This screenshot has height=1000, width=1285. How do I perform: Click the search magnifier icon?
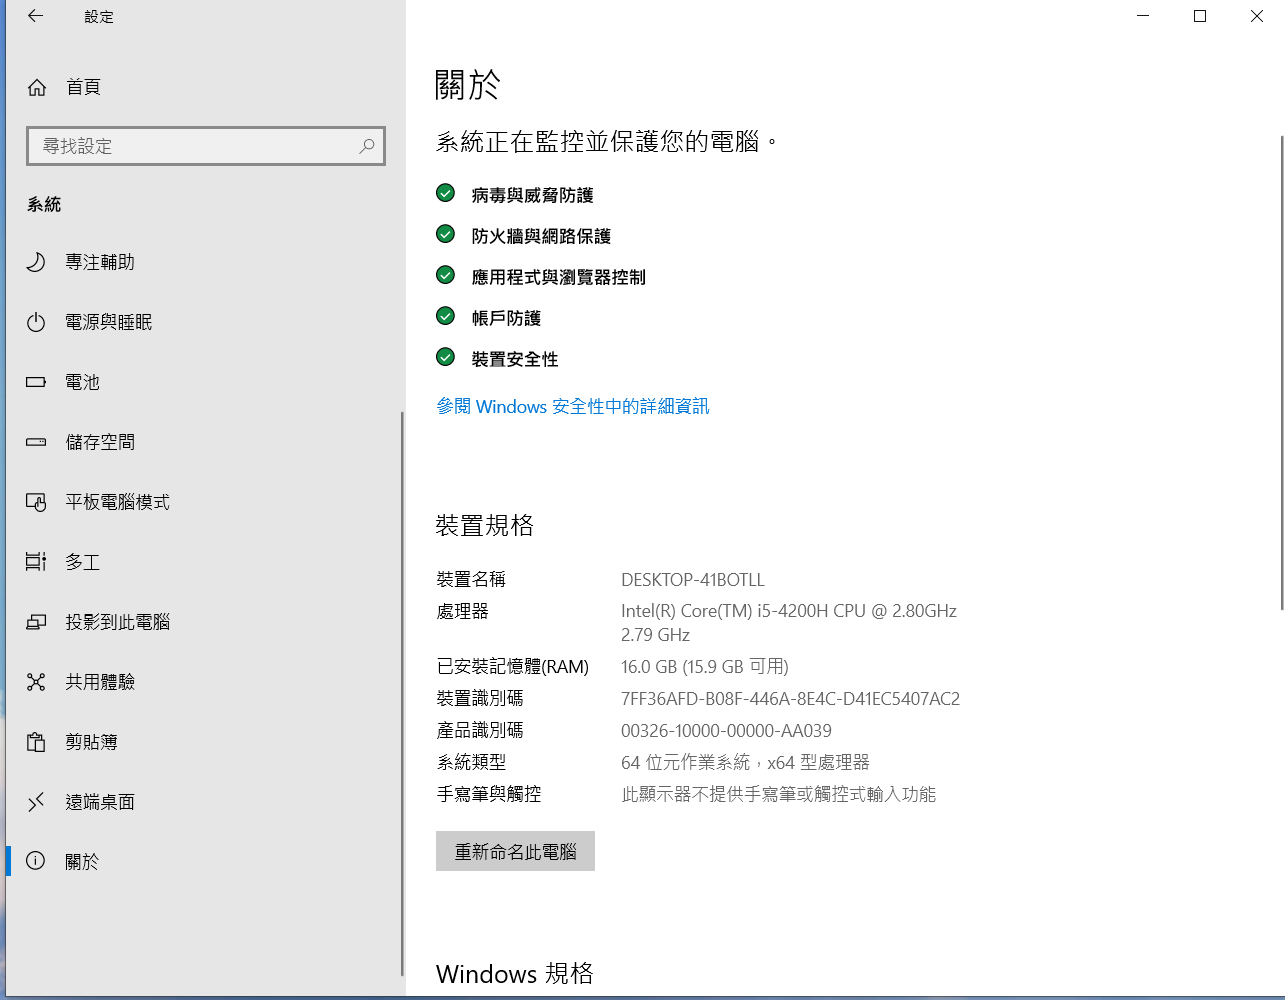point(367,146)
